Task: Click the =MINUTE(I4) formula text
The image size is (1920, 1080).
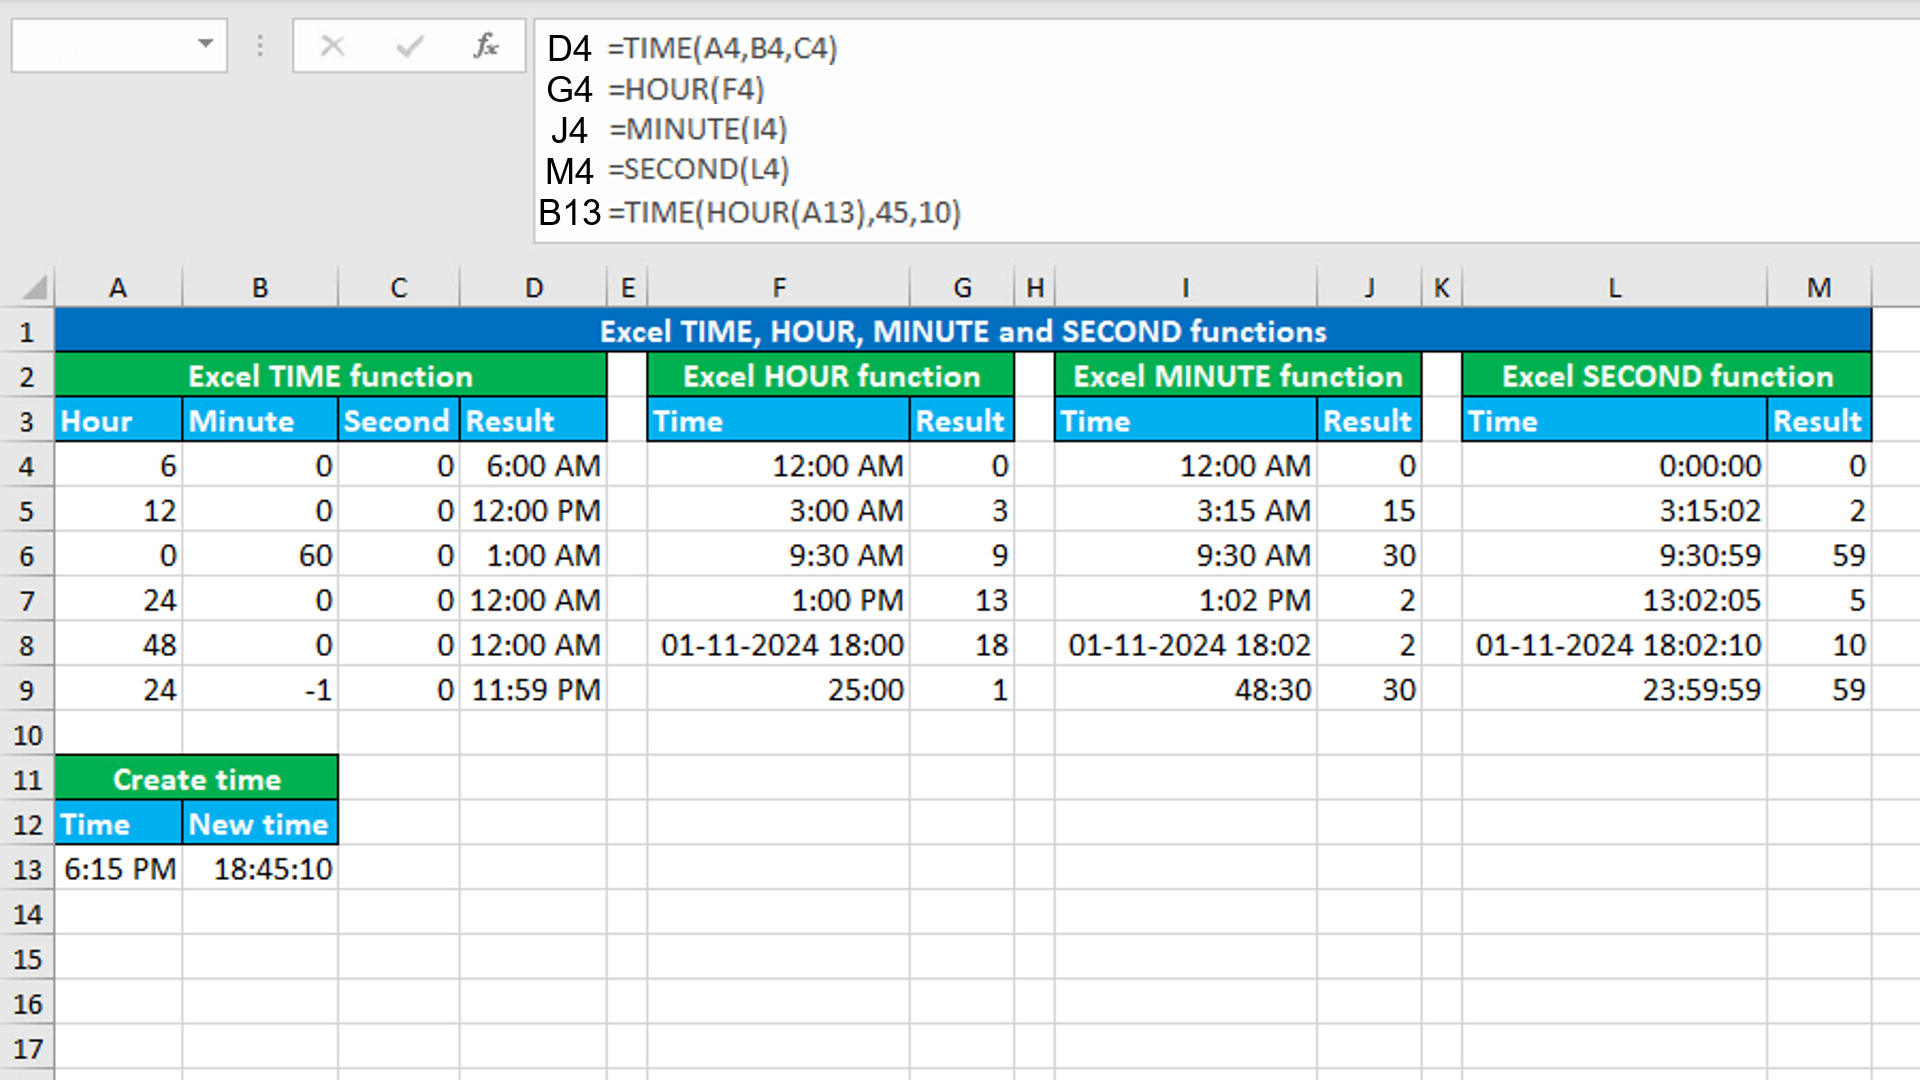Action: pyautogui.click(x=698, y=129)
